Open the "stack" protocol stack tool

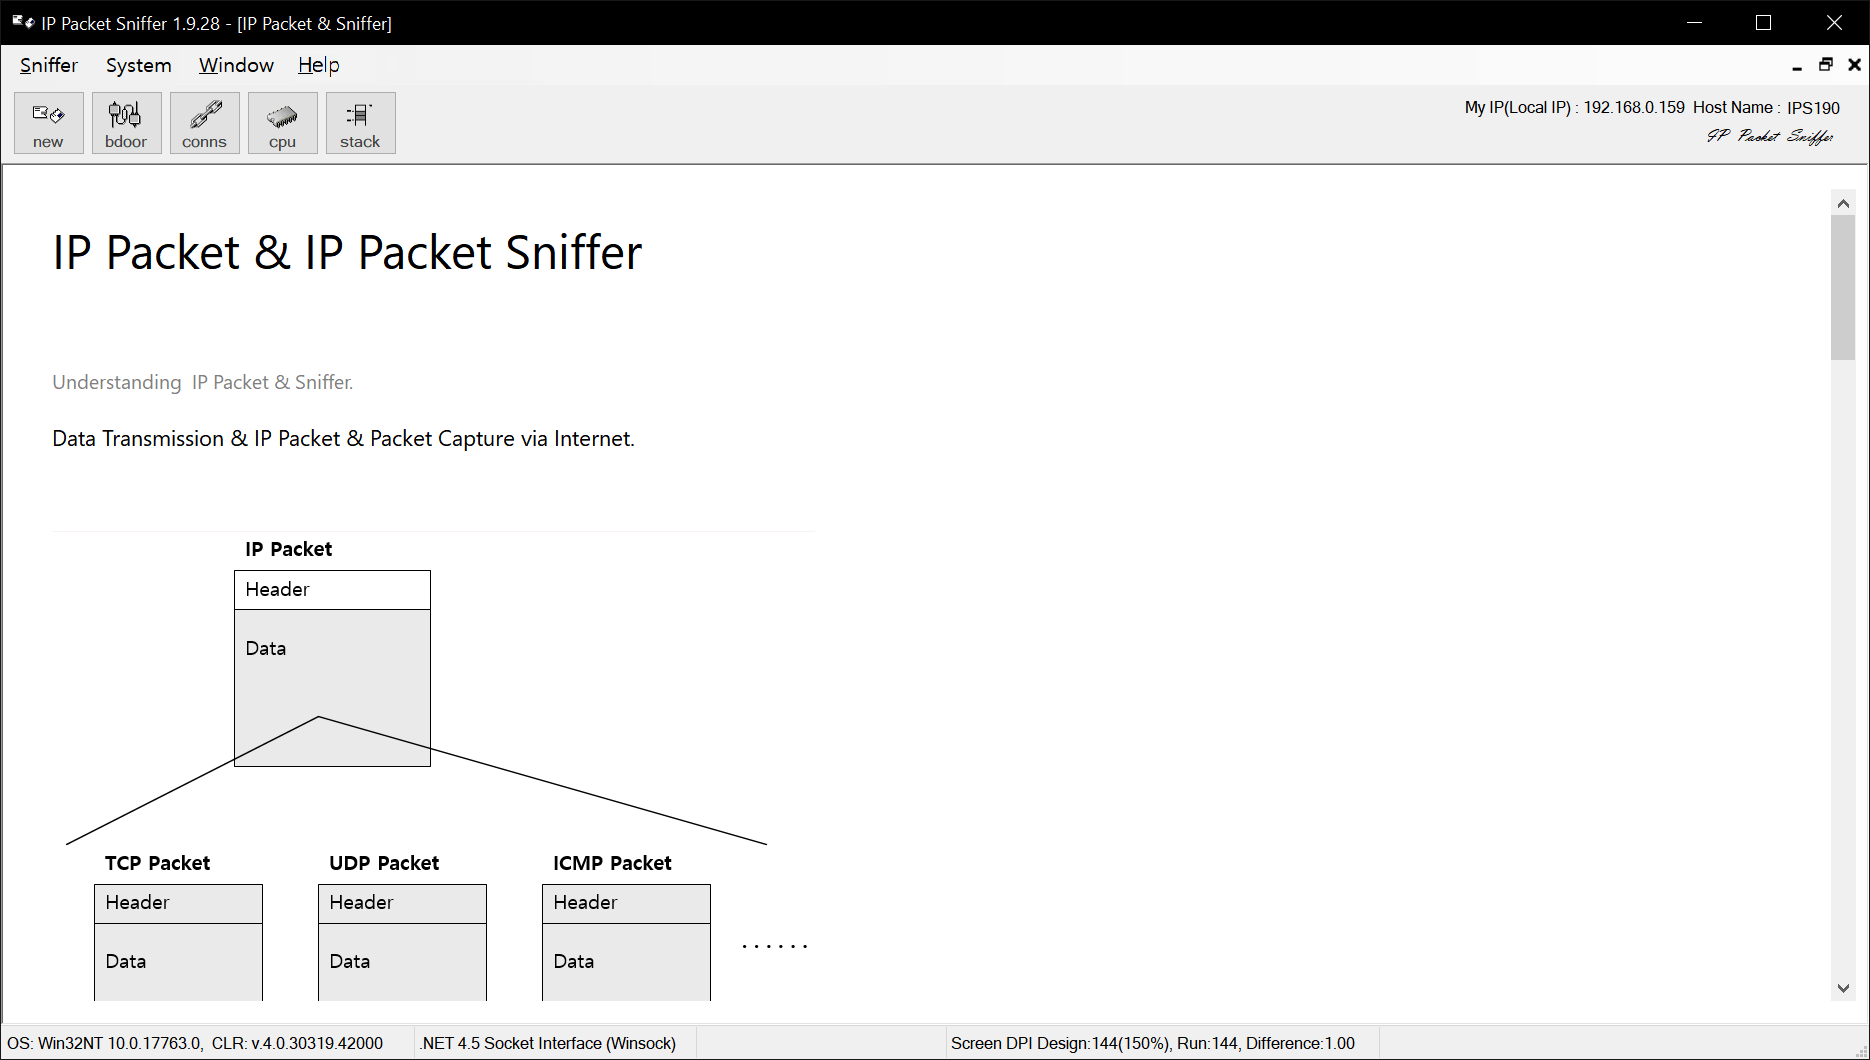360,122
